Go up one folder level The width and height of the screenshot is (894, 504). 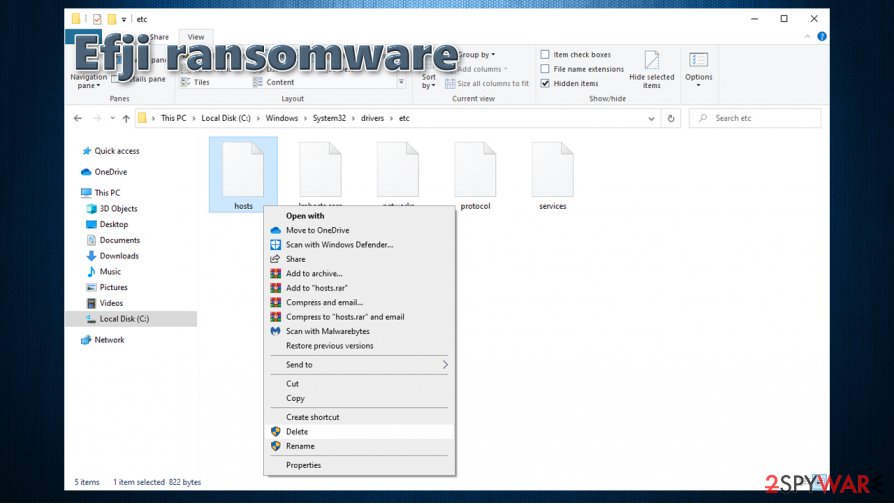126,119
